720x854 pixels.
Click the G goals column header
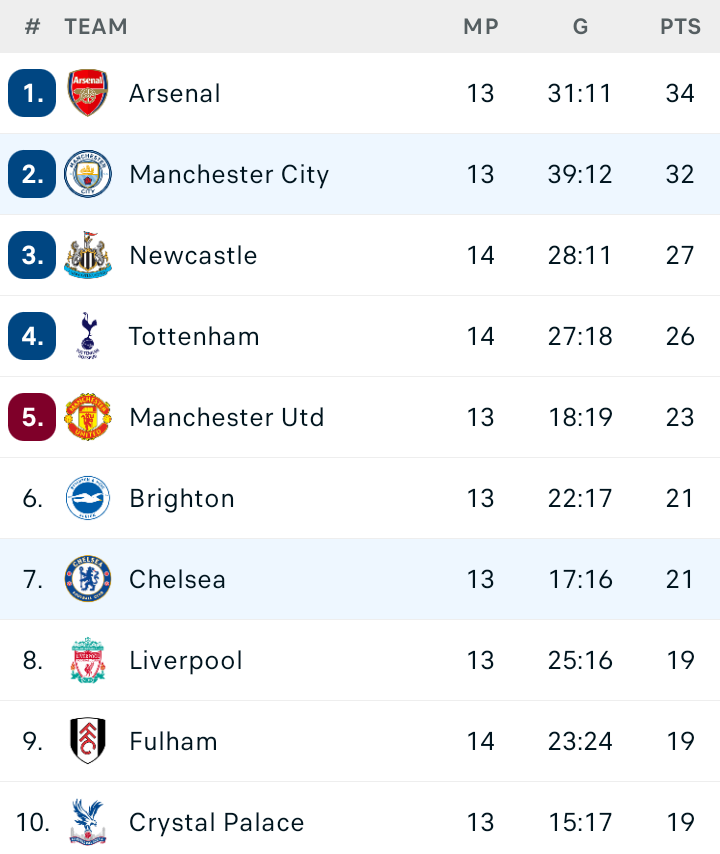coord(581,26)
